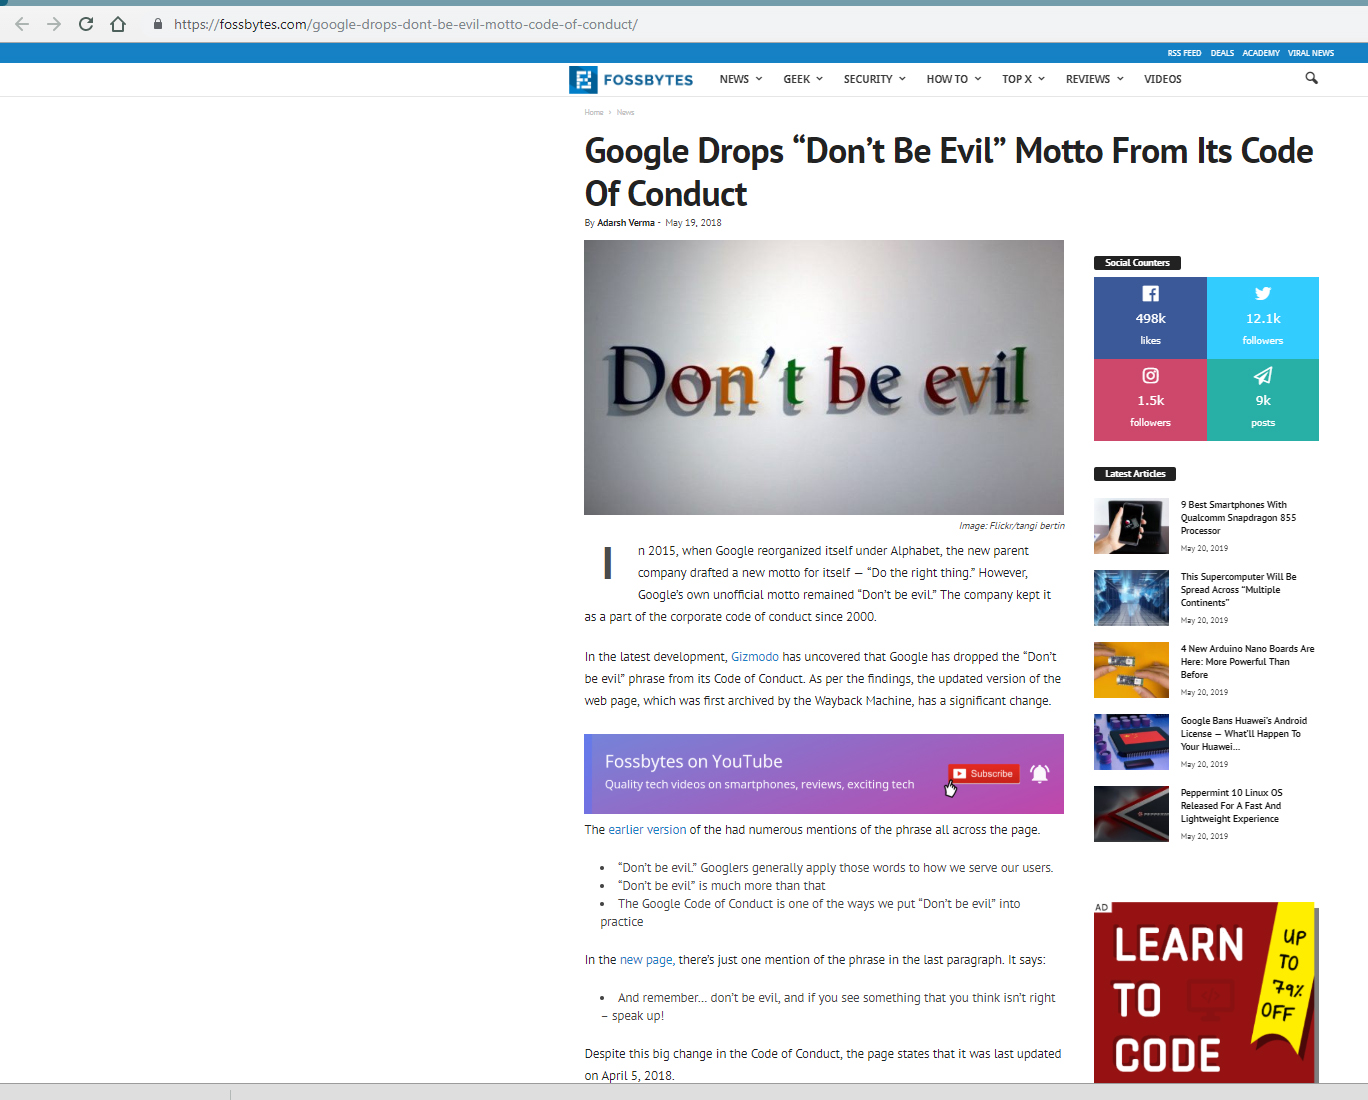The image size is (1368, 1100).
Task: Click the 'May 19, 2018' publish date
Action: click(x=693, y=223)
